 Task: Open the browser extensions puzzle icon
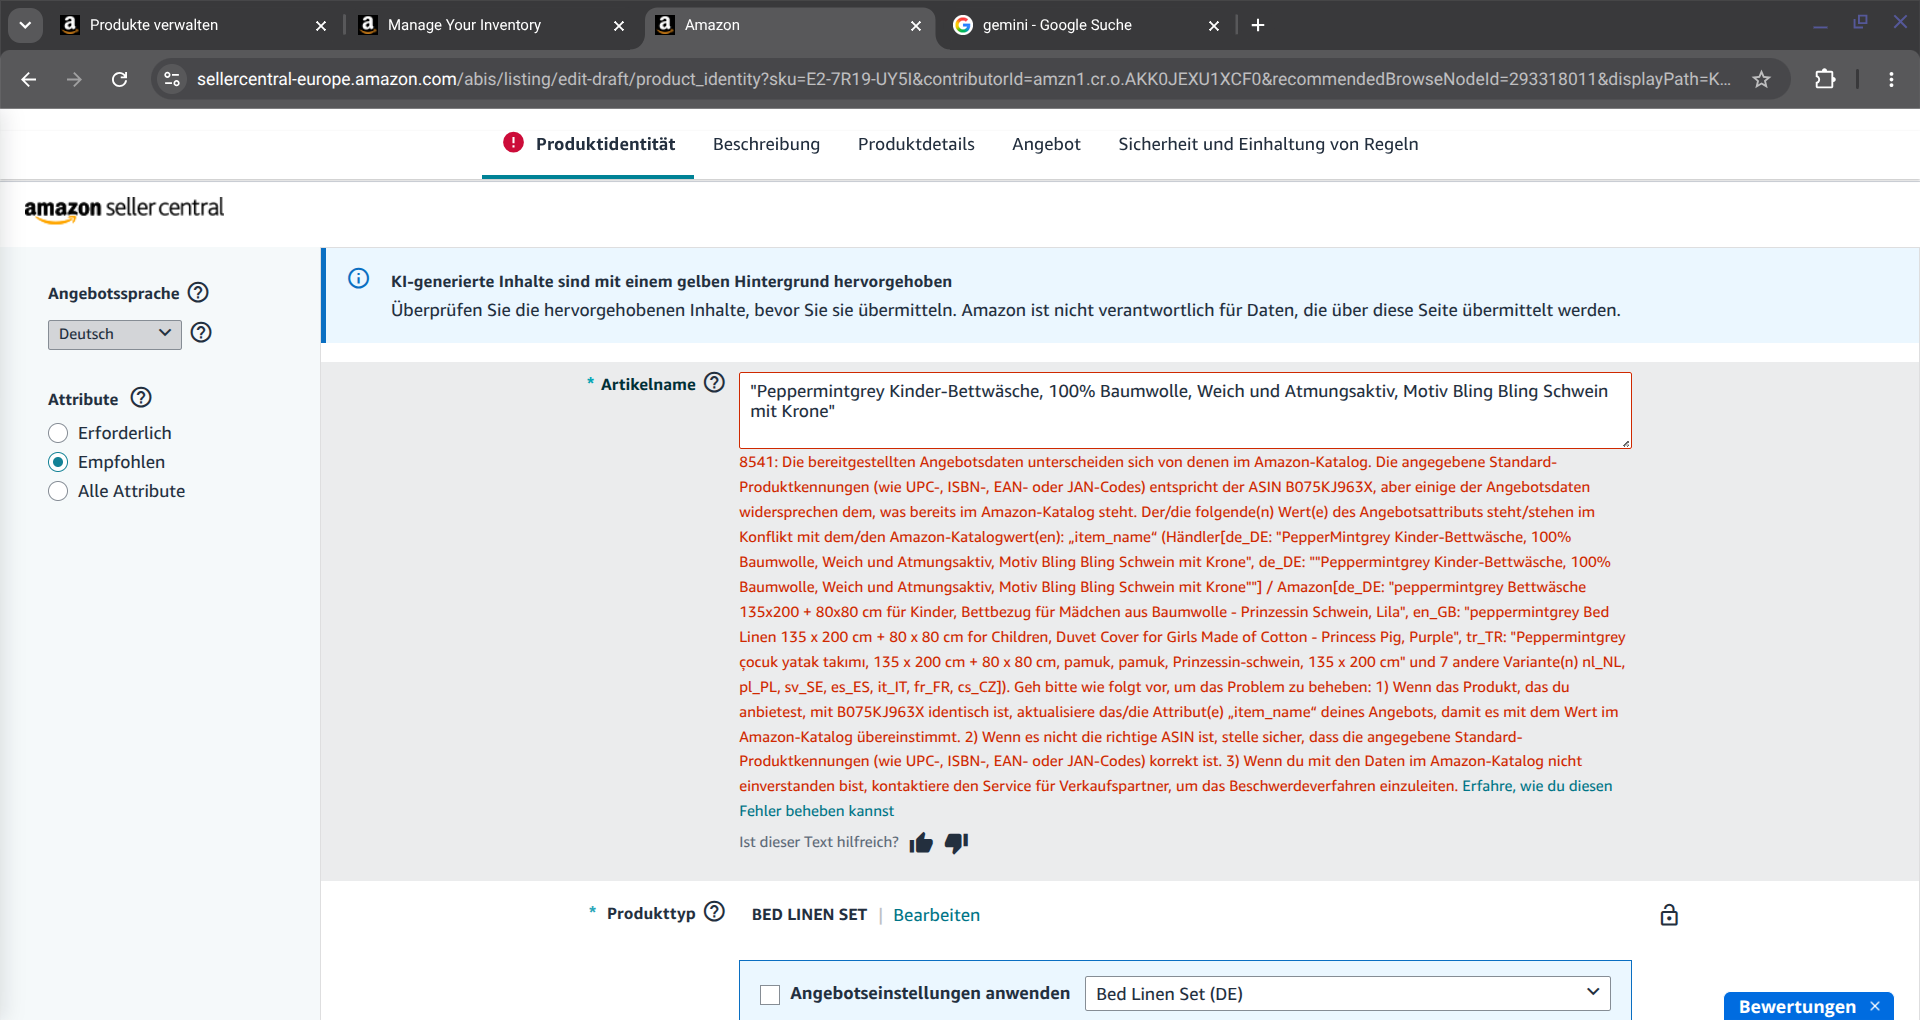(x=1825, y=79)
